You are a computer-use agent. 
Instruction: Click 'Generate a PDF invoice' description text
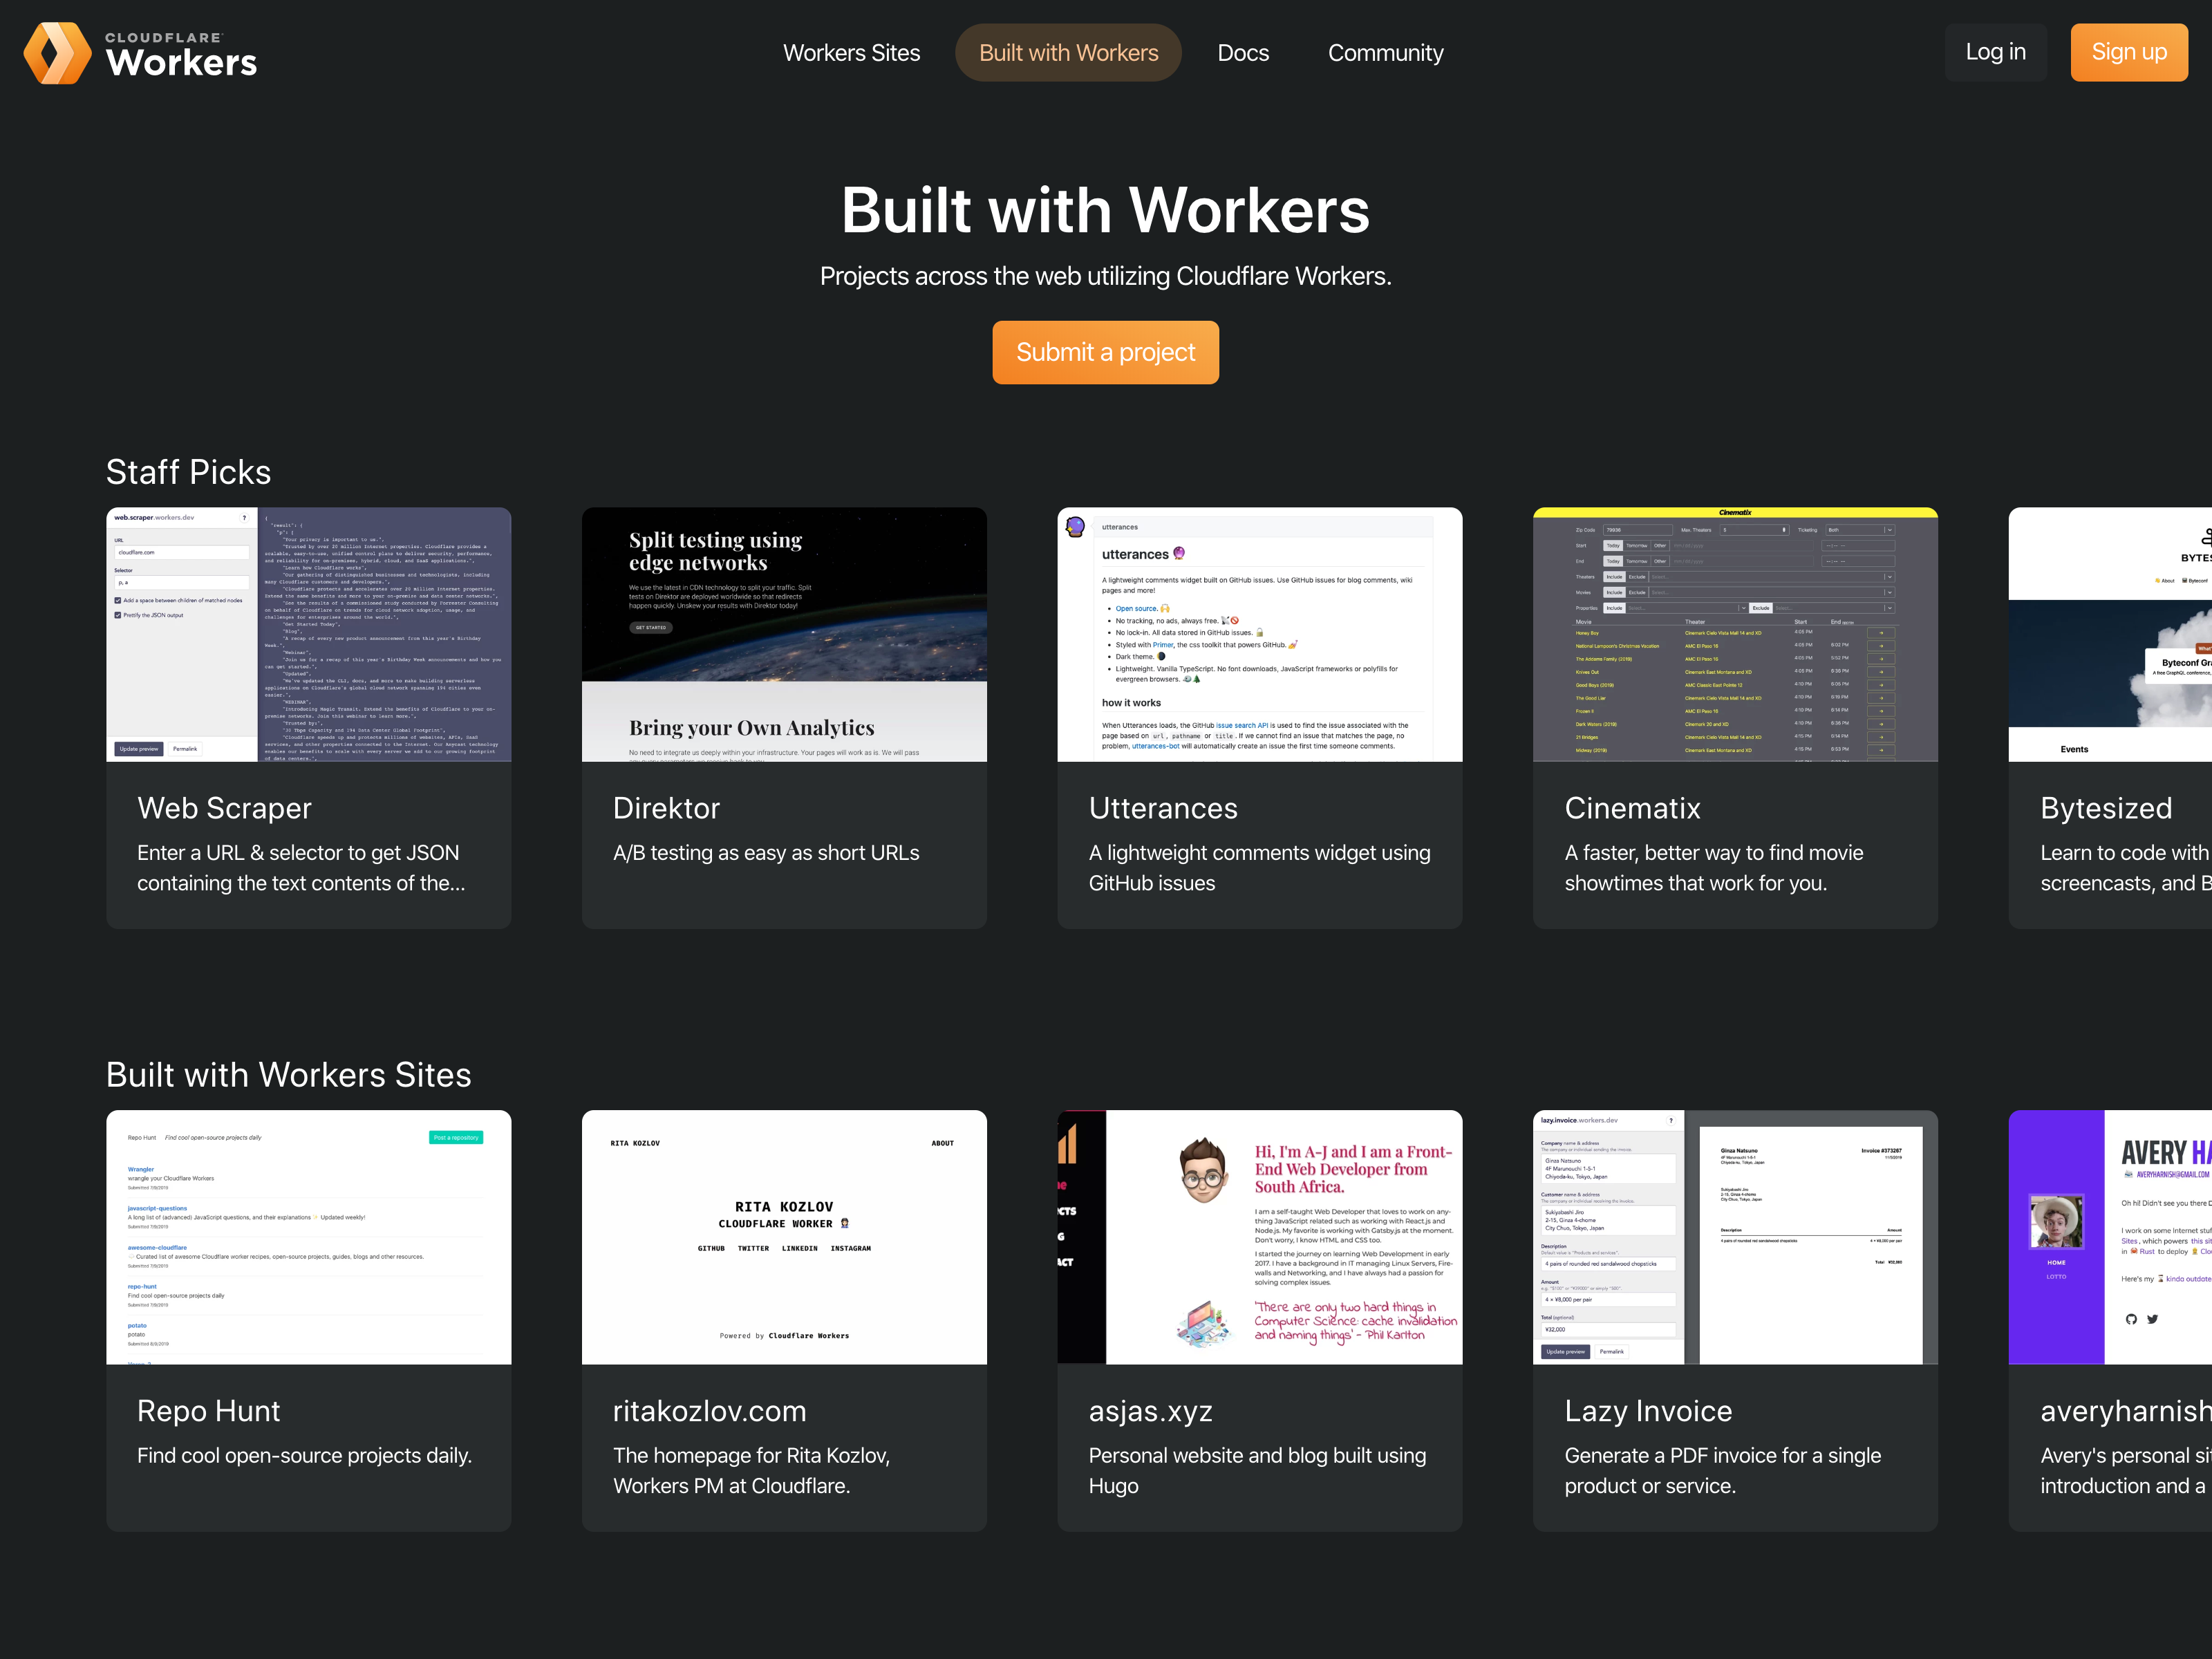1723,1471
